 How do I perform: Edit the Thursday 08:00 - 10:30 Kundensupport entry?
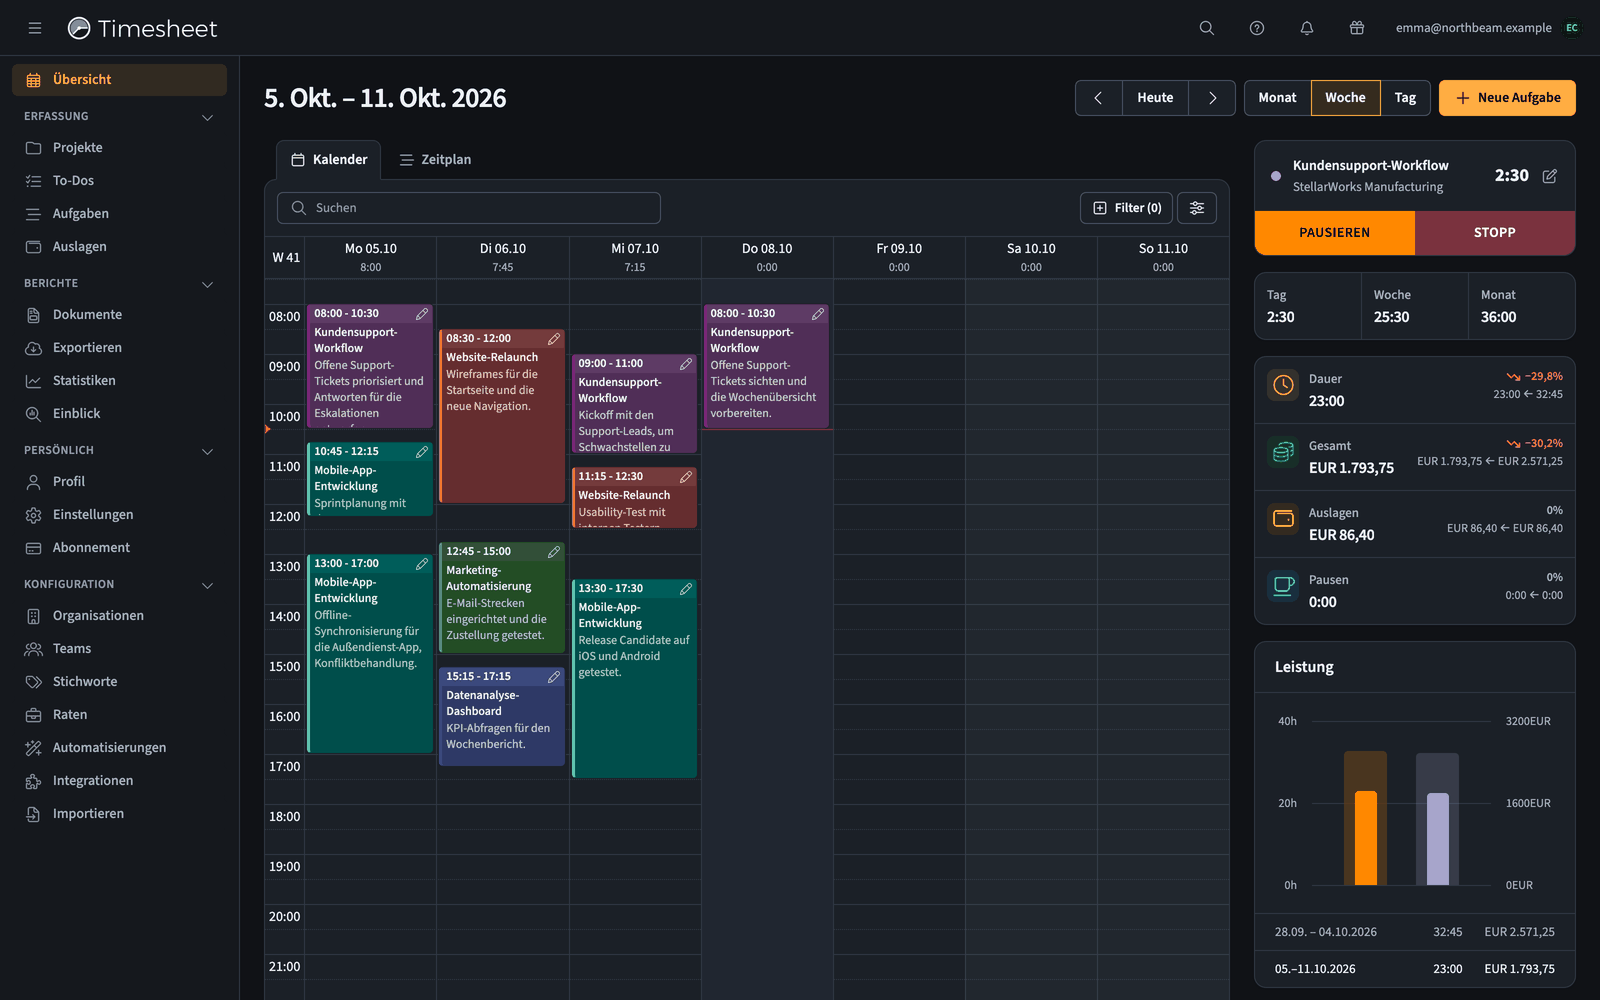818,314
